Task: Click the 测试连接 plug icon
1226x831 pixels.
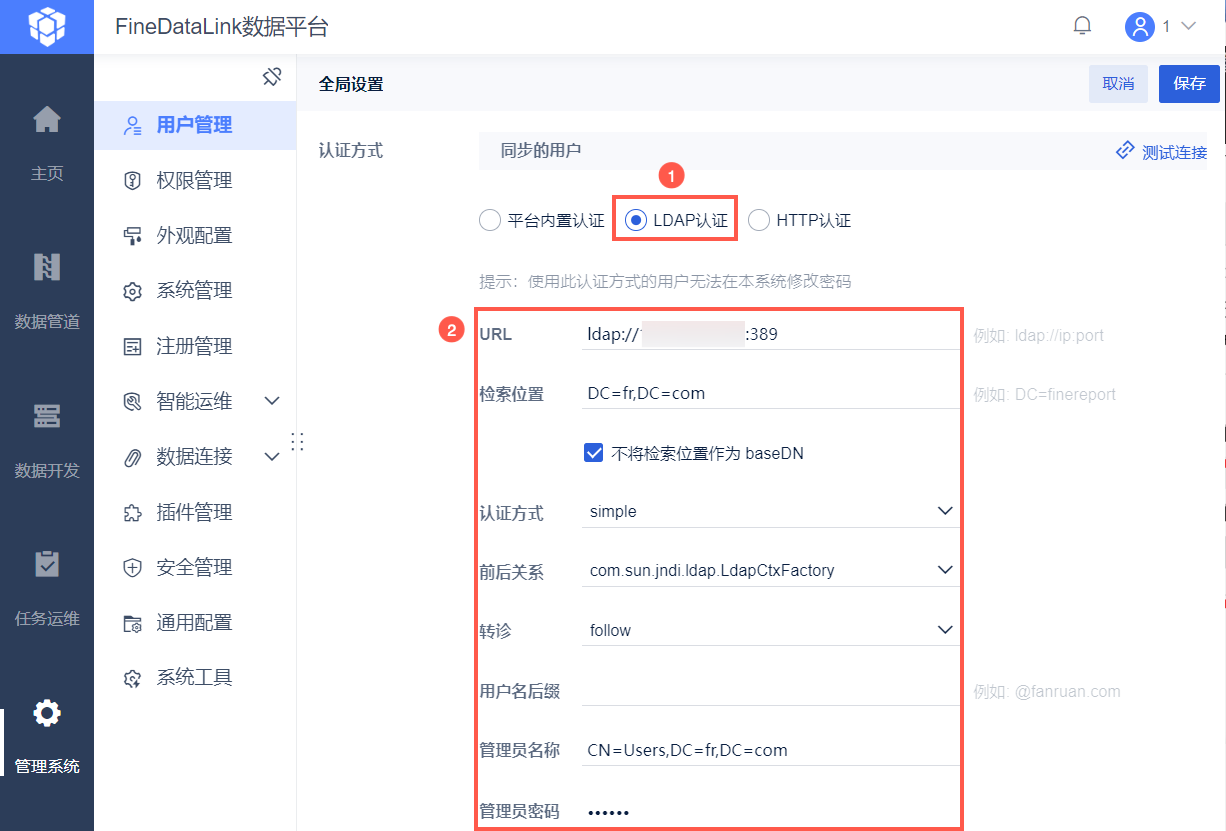Action: coord(1125,151)
